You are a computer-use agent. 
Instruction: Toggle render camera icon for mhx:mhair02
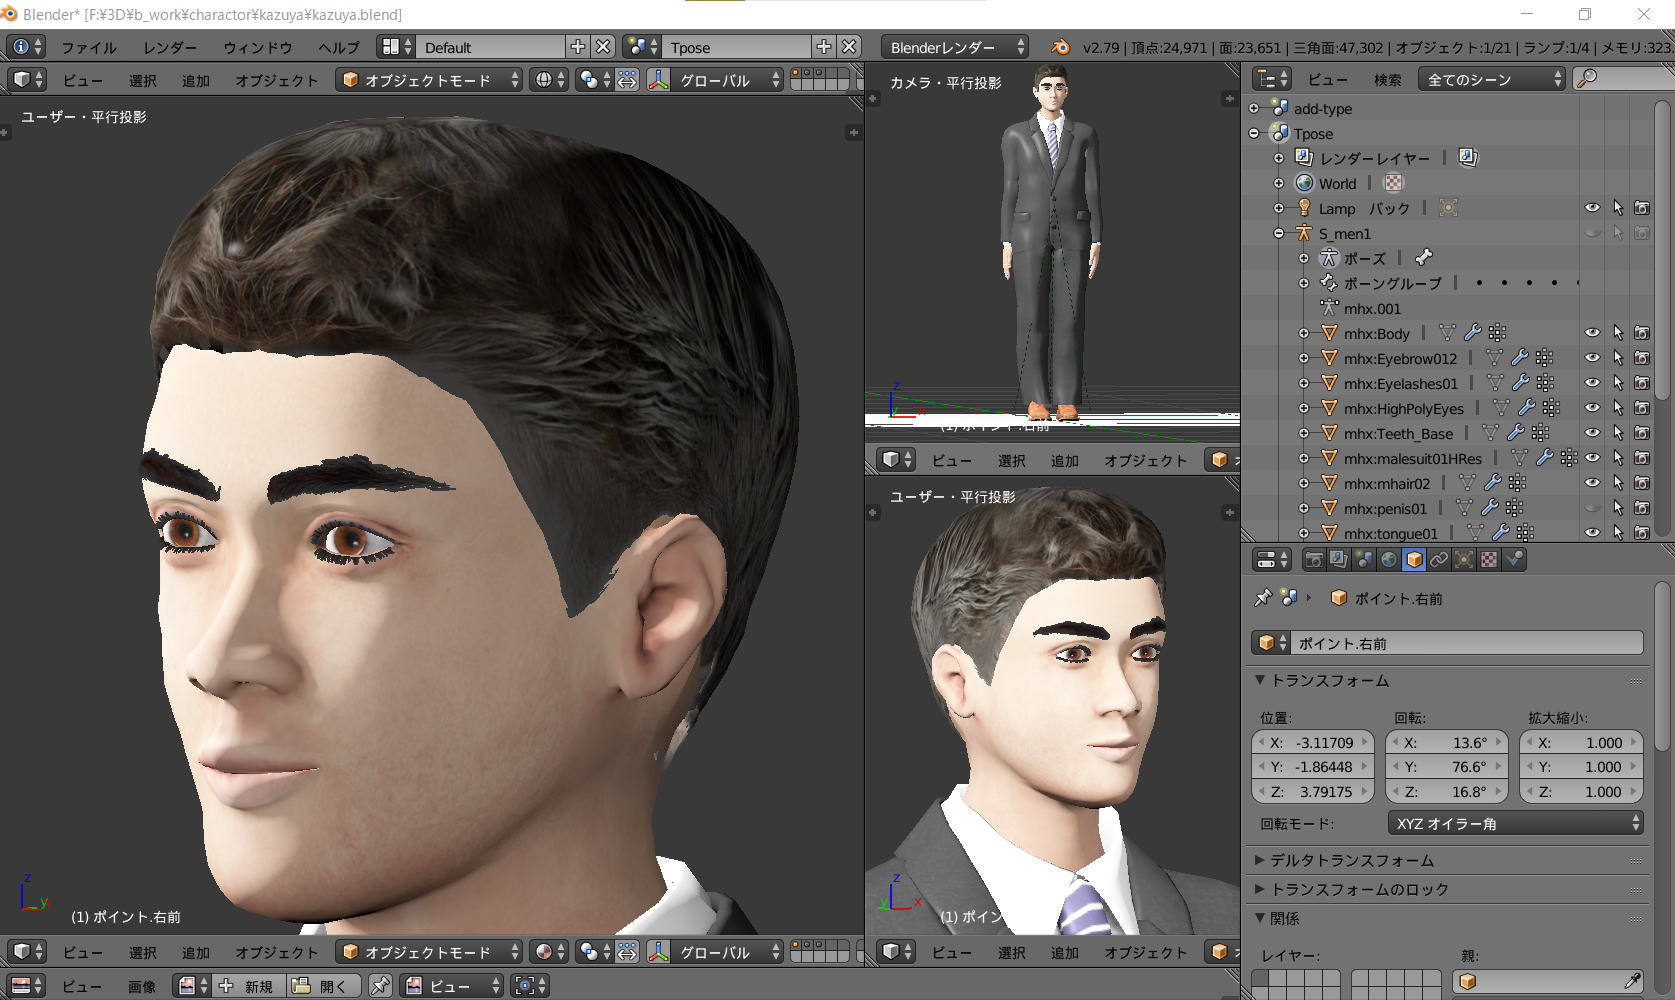pyautogui.click(x=1642, y=483)
